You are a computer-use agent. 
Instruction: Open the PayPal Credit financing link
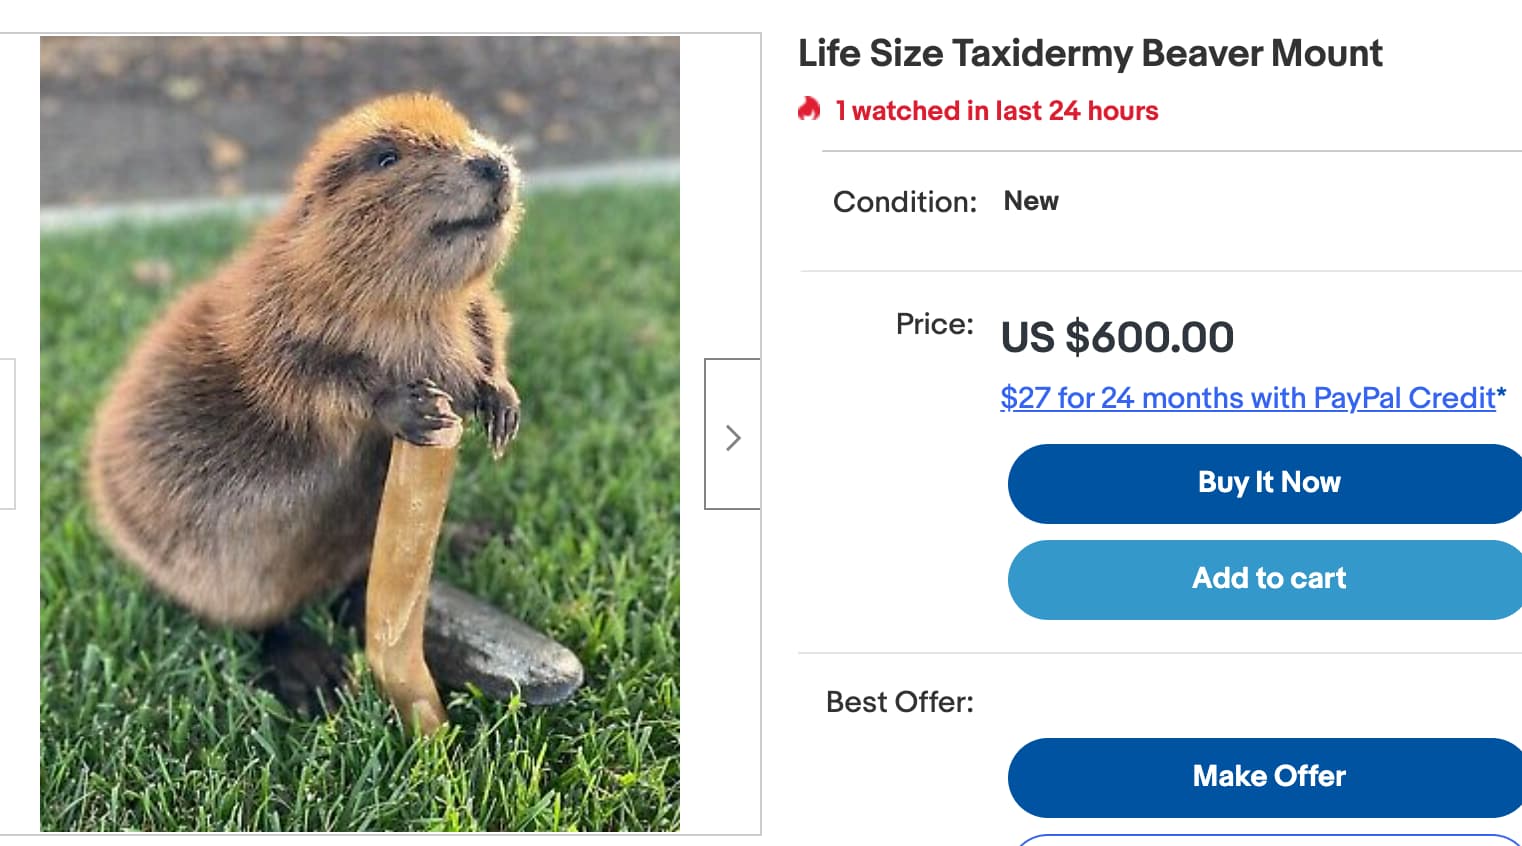tap(1247, 398)
